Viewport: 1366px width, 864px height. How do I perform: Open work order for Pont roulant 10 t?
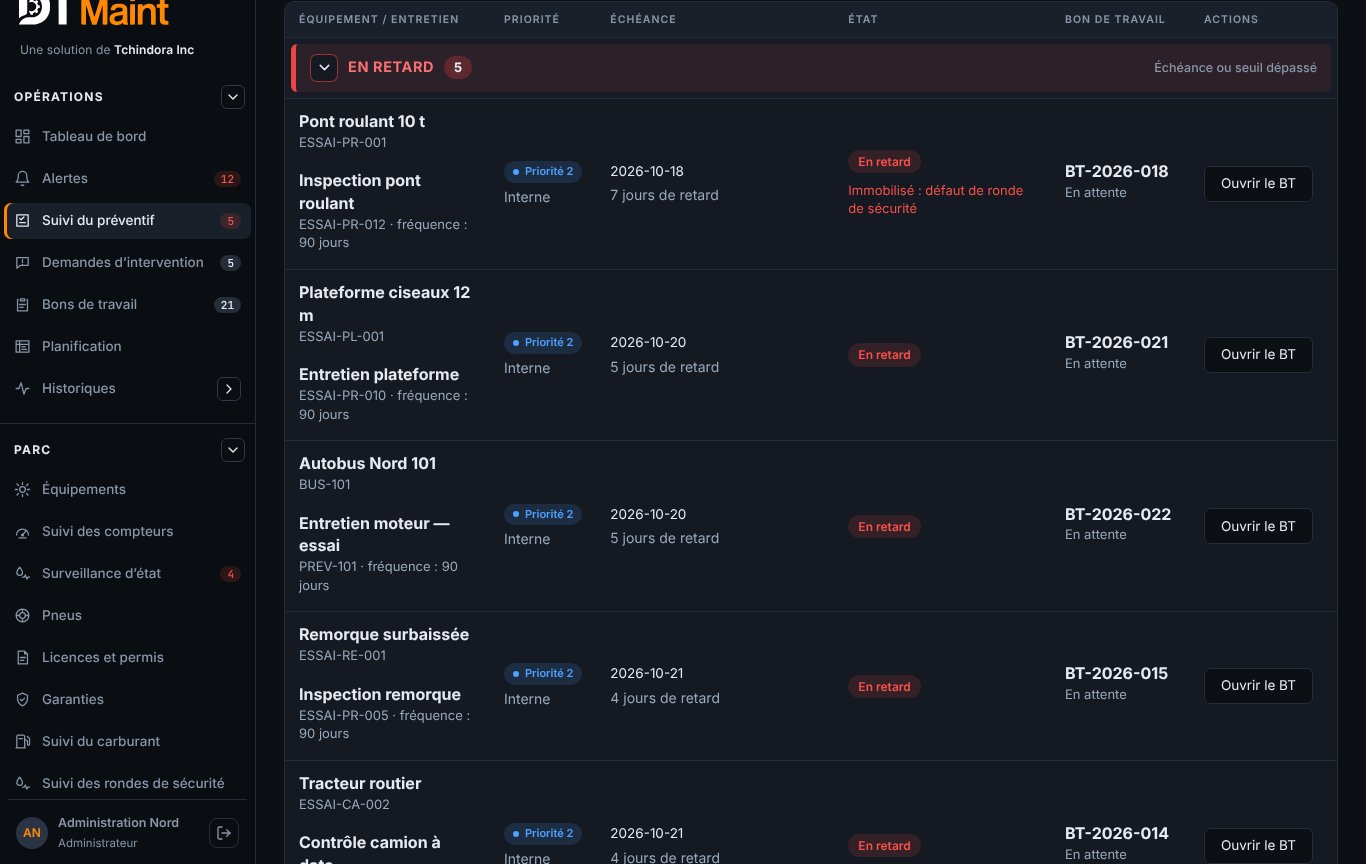coord(1258,184)
